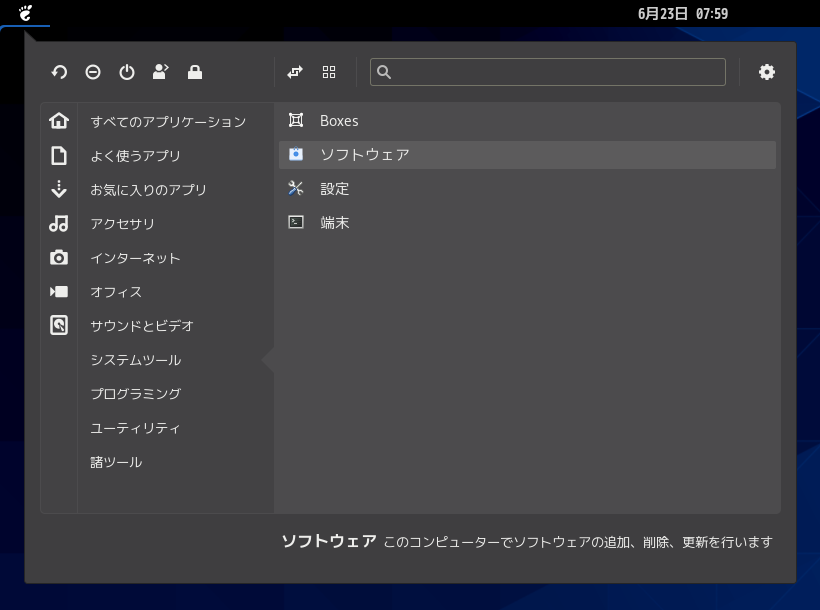Click the power off icon
This screenshot has width=820, height=610.
click(127, 72)
